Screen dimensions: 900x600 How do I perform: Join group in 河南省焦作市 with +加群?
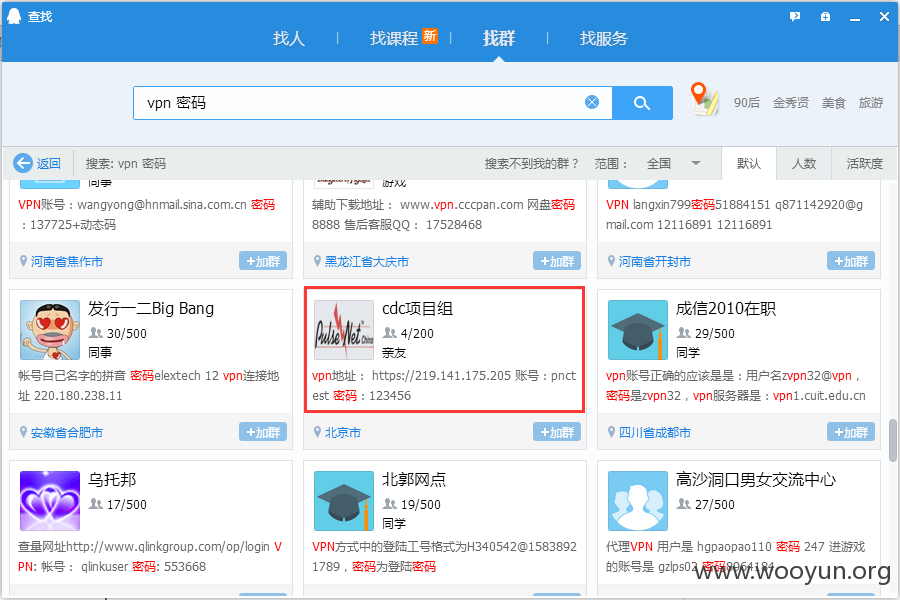[263, 261]
